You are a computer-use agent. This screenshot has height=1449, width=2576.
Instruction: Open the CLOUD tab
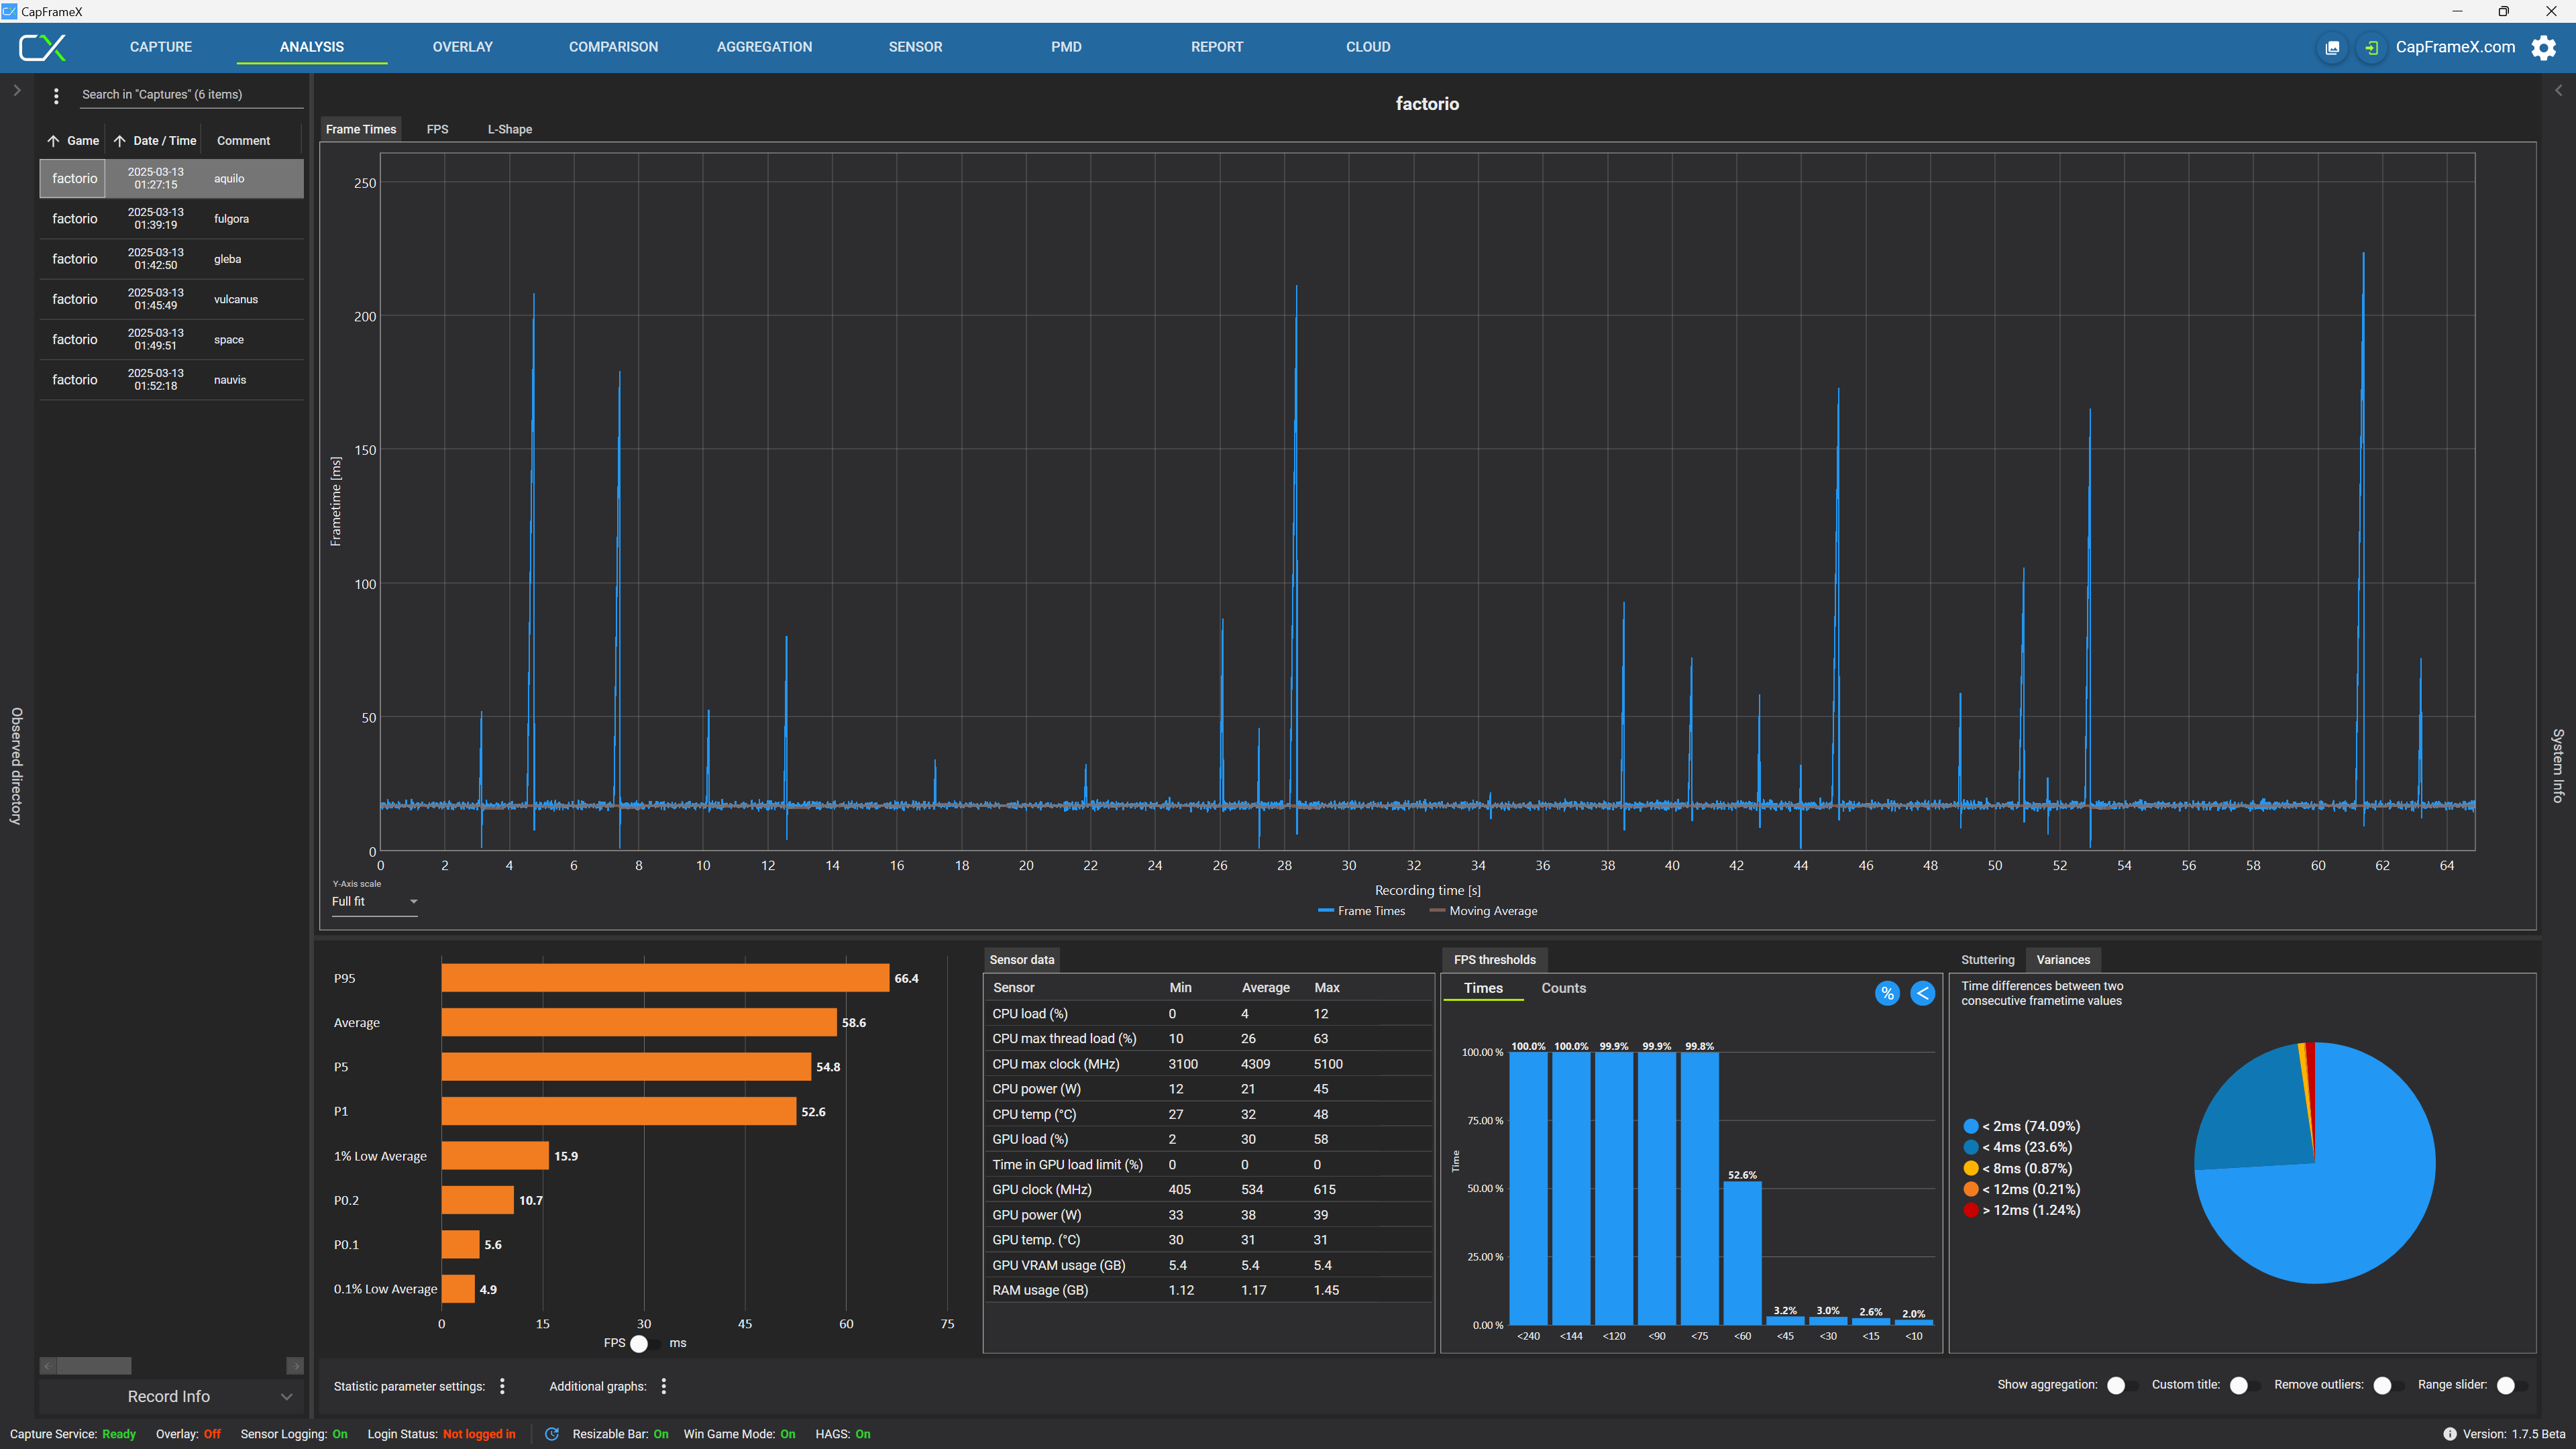tap(1368, 47)
